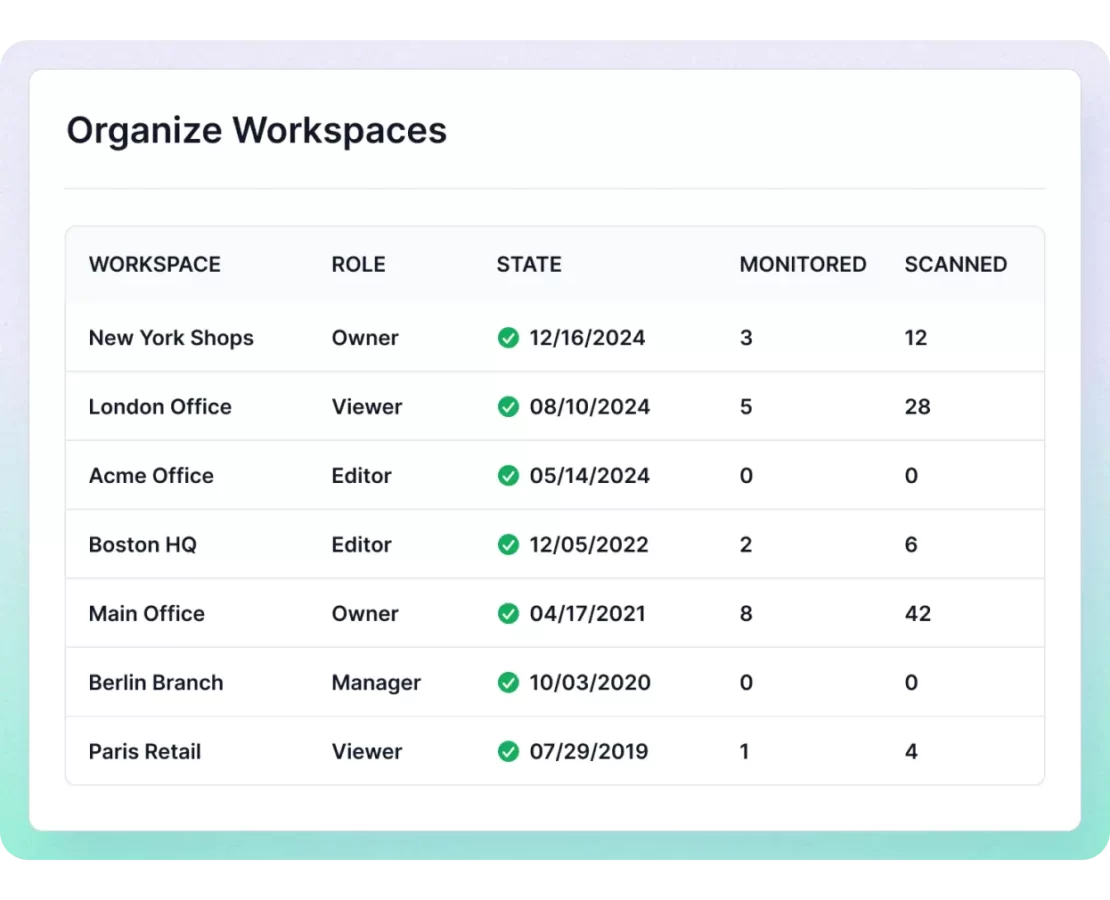
Task: Sort table by ROLE column header
Action: pyautogui.click(x=358, y=265)
